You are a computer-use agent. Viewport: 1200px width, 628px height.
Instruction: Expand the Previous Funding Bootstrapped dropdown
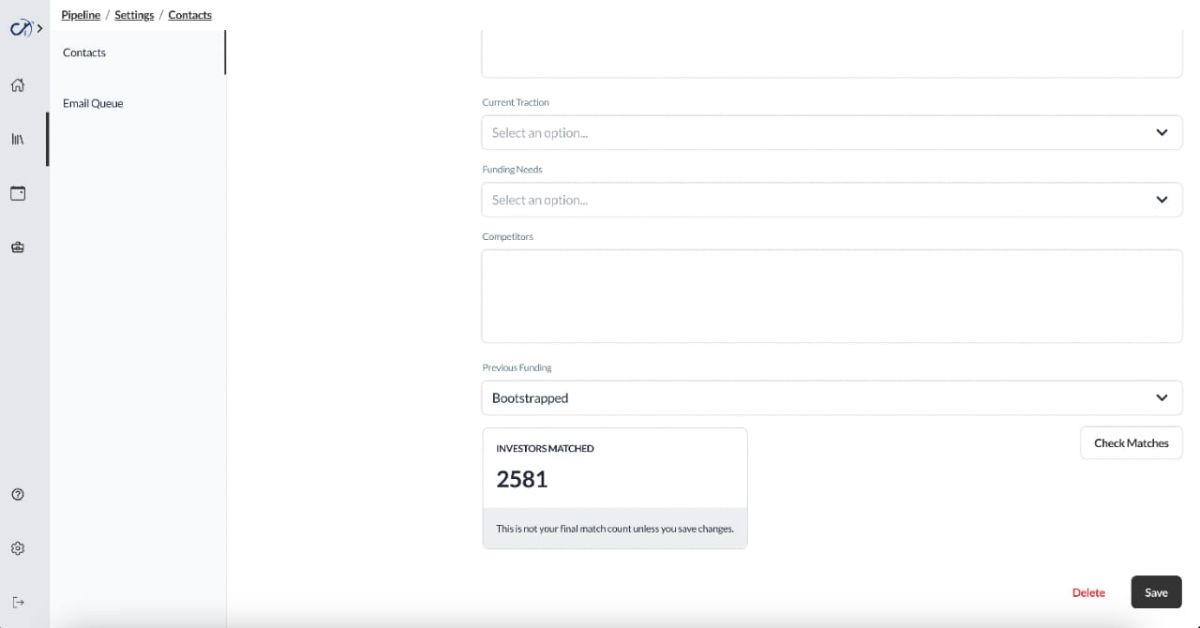[x=832, y=397]
